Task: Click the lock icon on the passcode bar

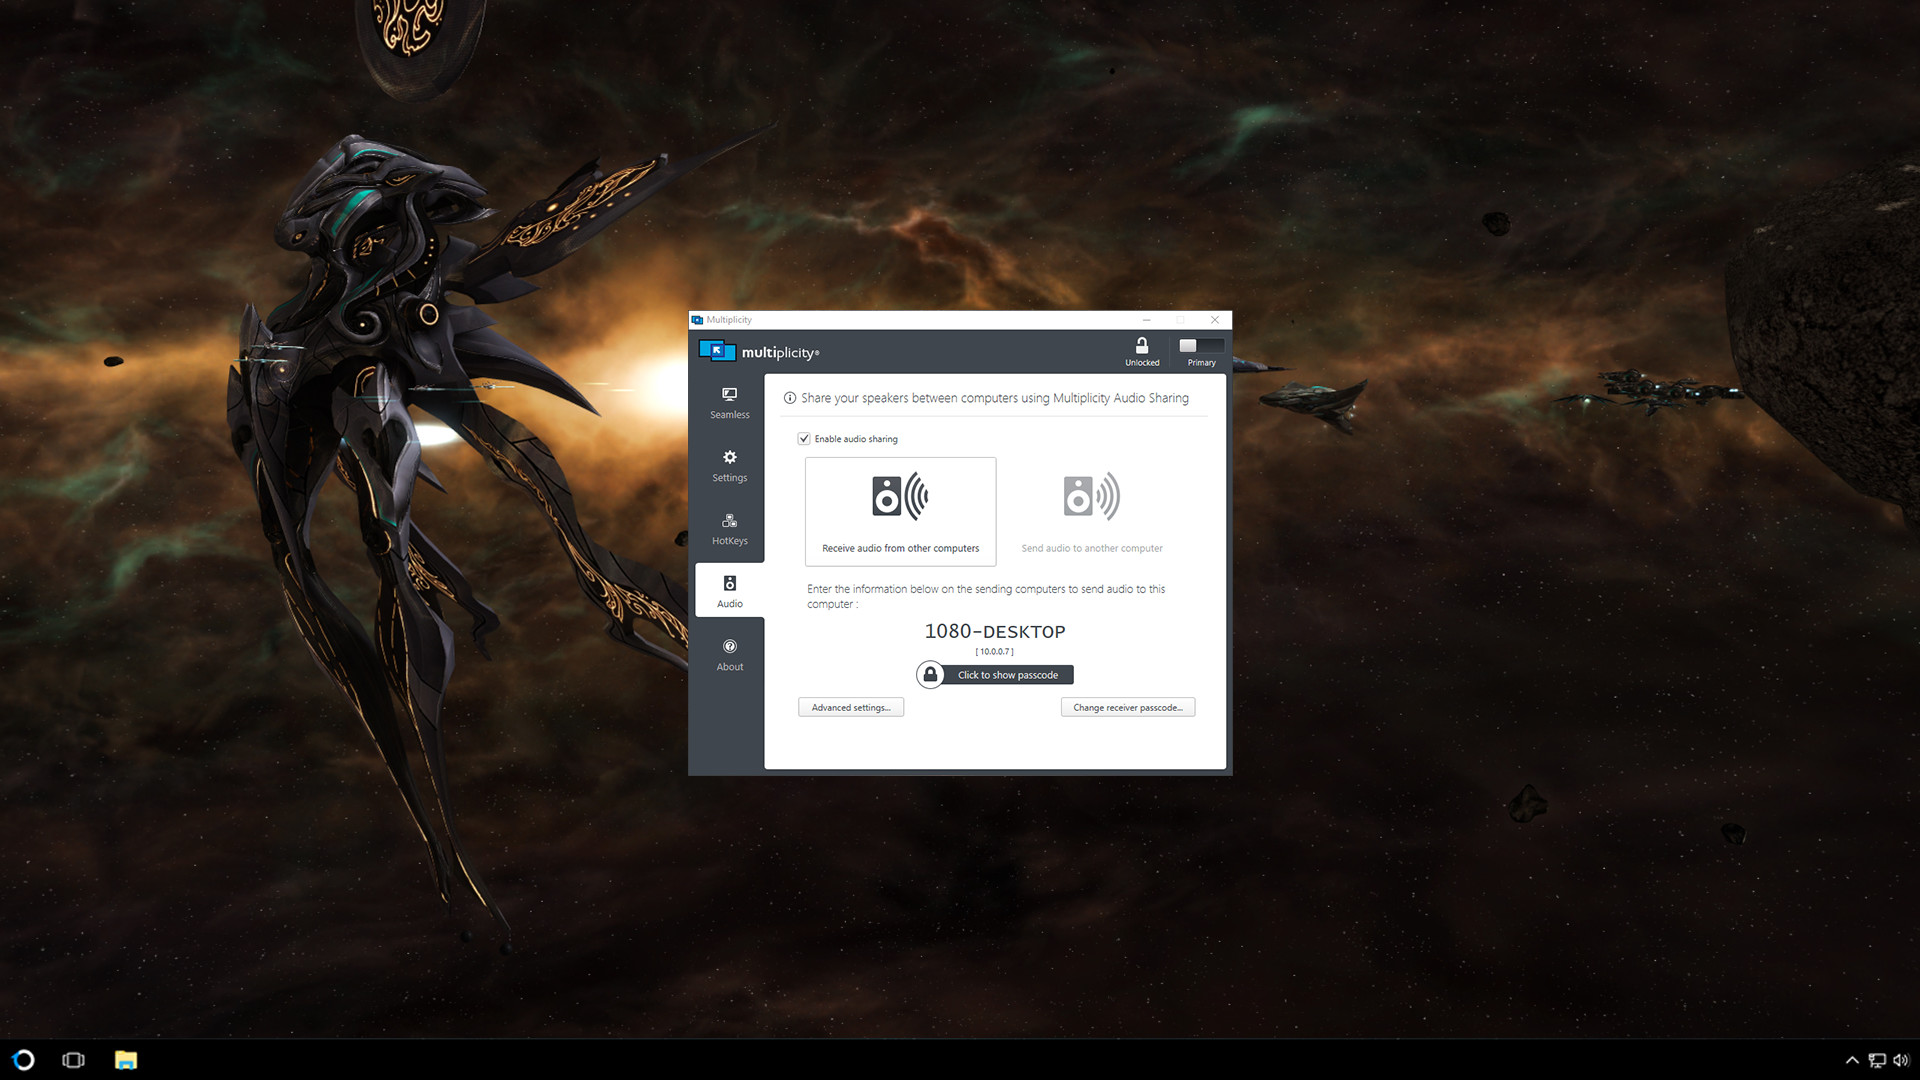Action: pos(930,674)
